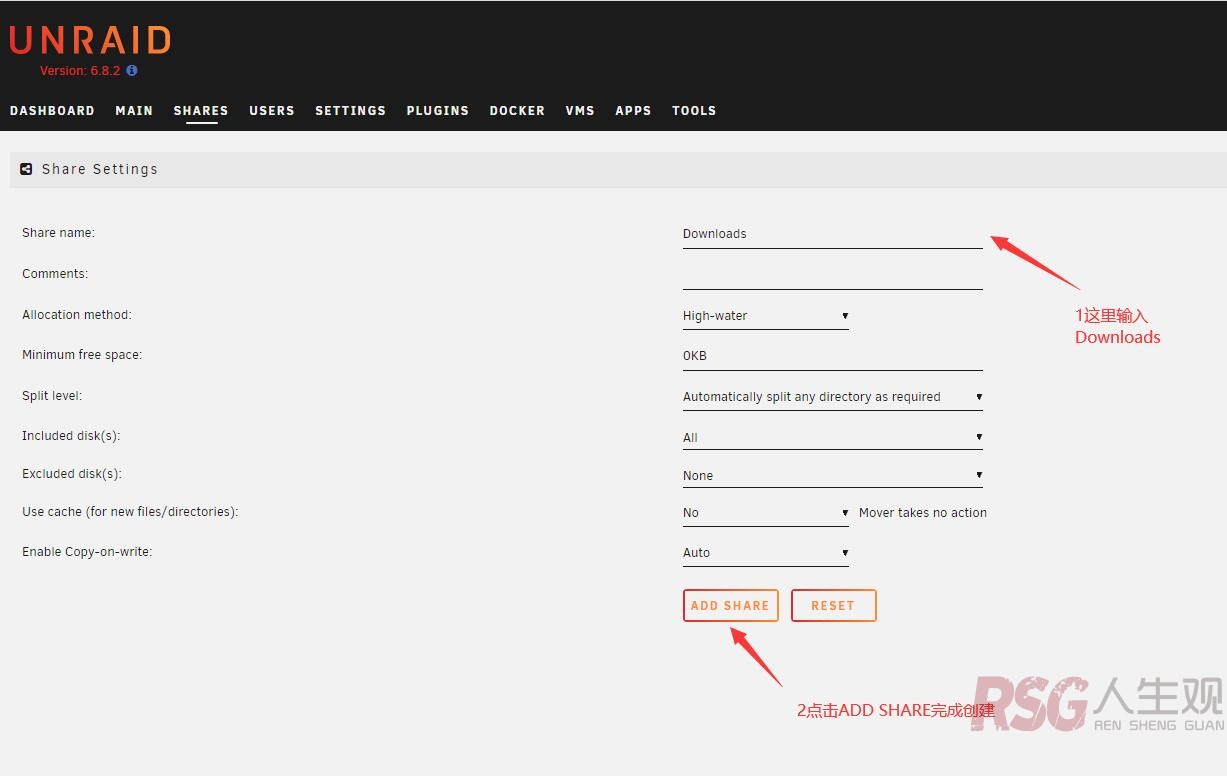Go to the APPS tab
Image resolution: width=1227 pixels, height=776 pixels.
(x=633, y=111)
